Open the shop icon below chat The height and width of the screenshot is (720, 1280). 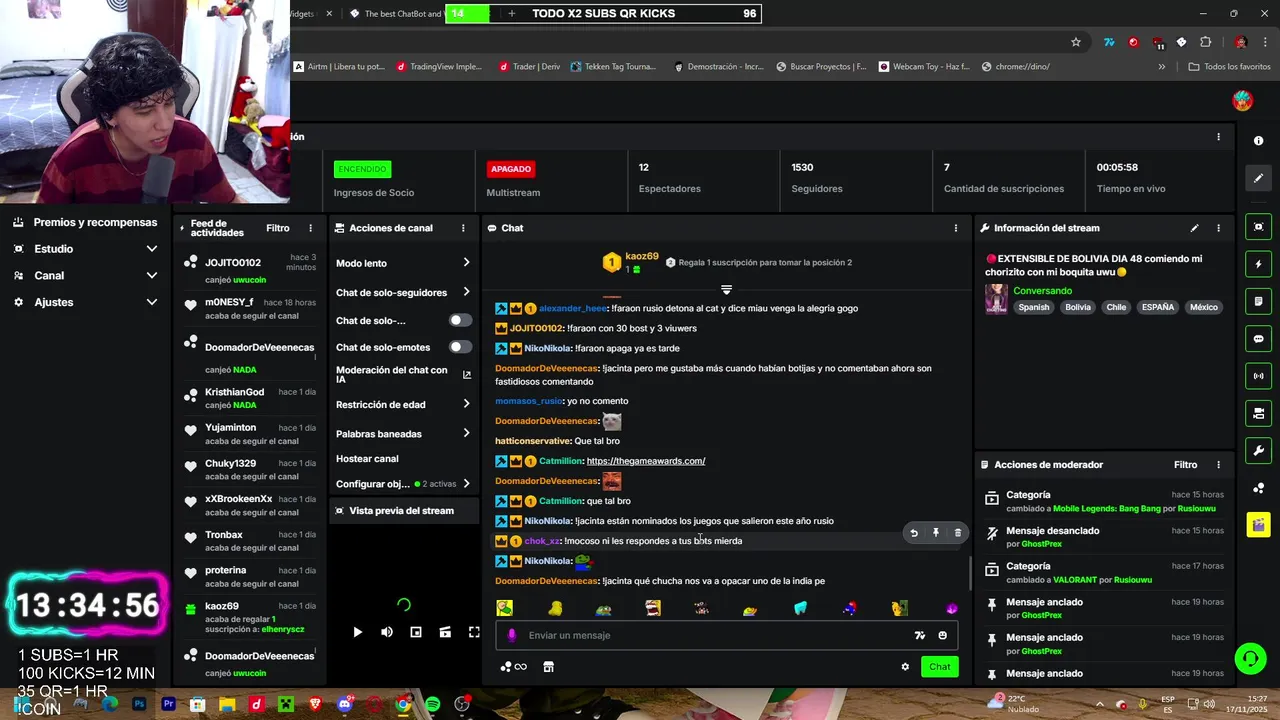[548, 667]
